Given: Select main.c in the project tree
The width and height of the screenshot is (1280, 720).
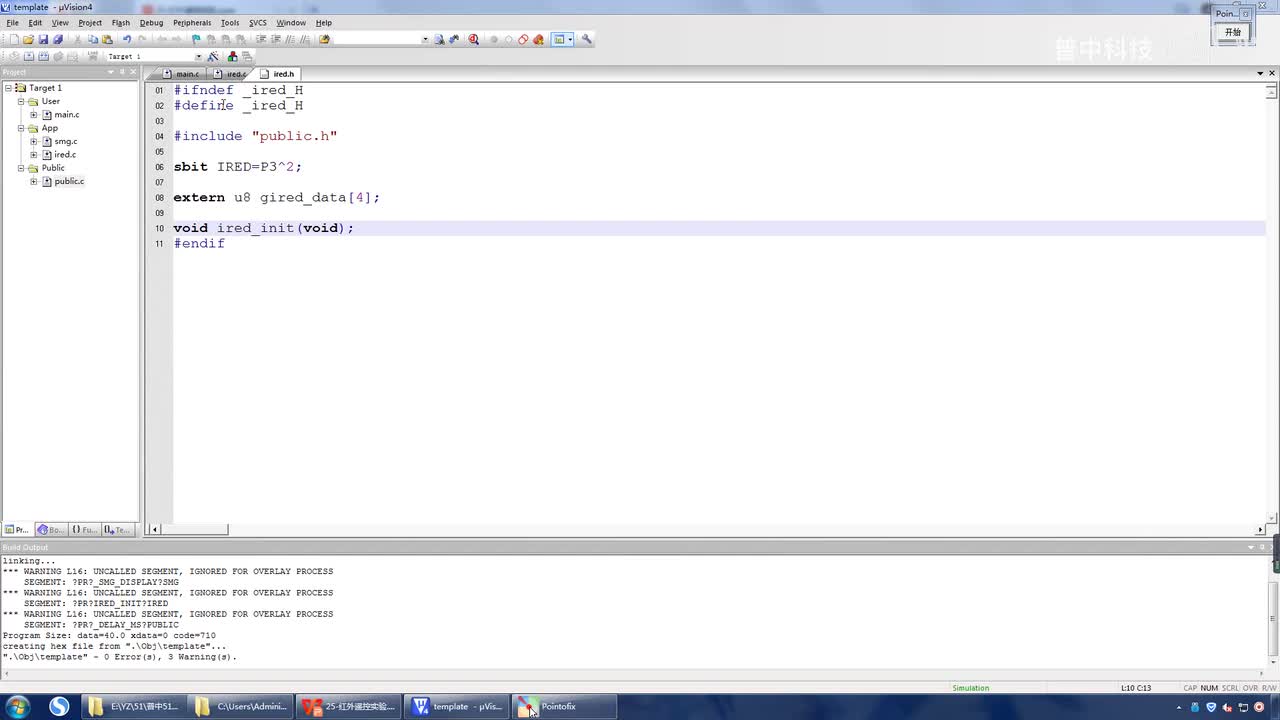Looking at the screenshot, I should click(67, 115).
